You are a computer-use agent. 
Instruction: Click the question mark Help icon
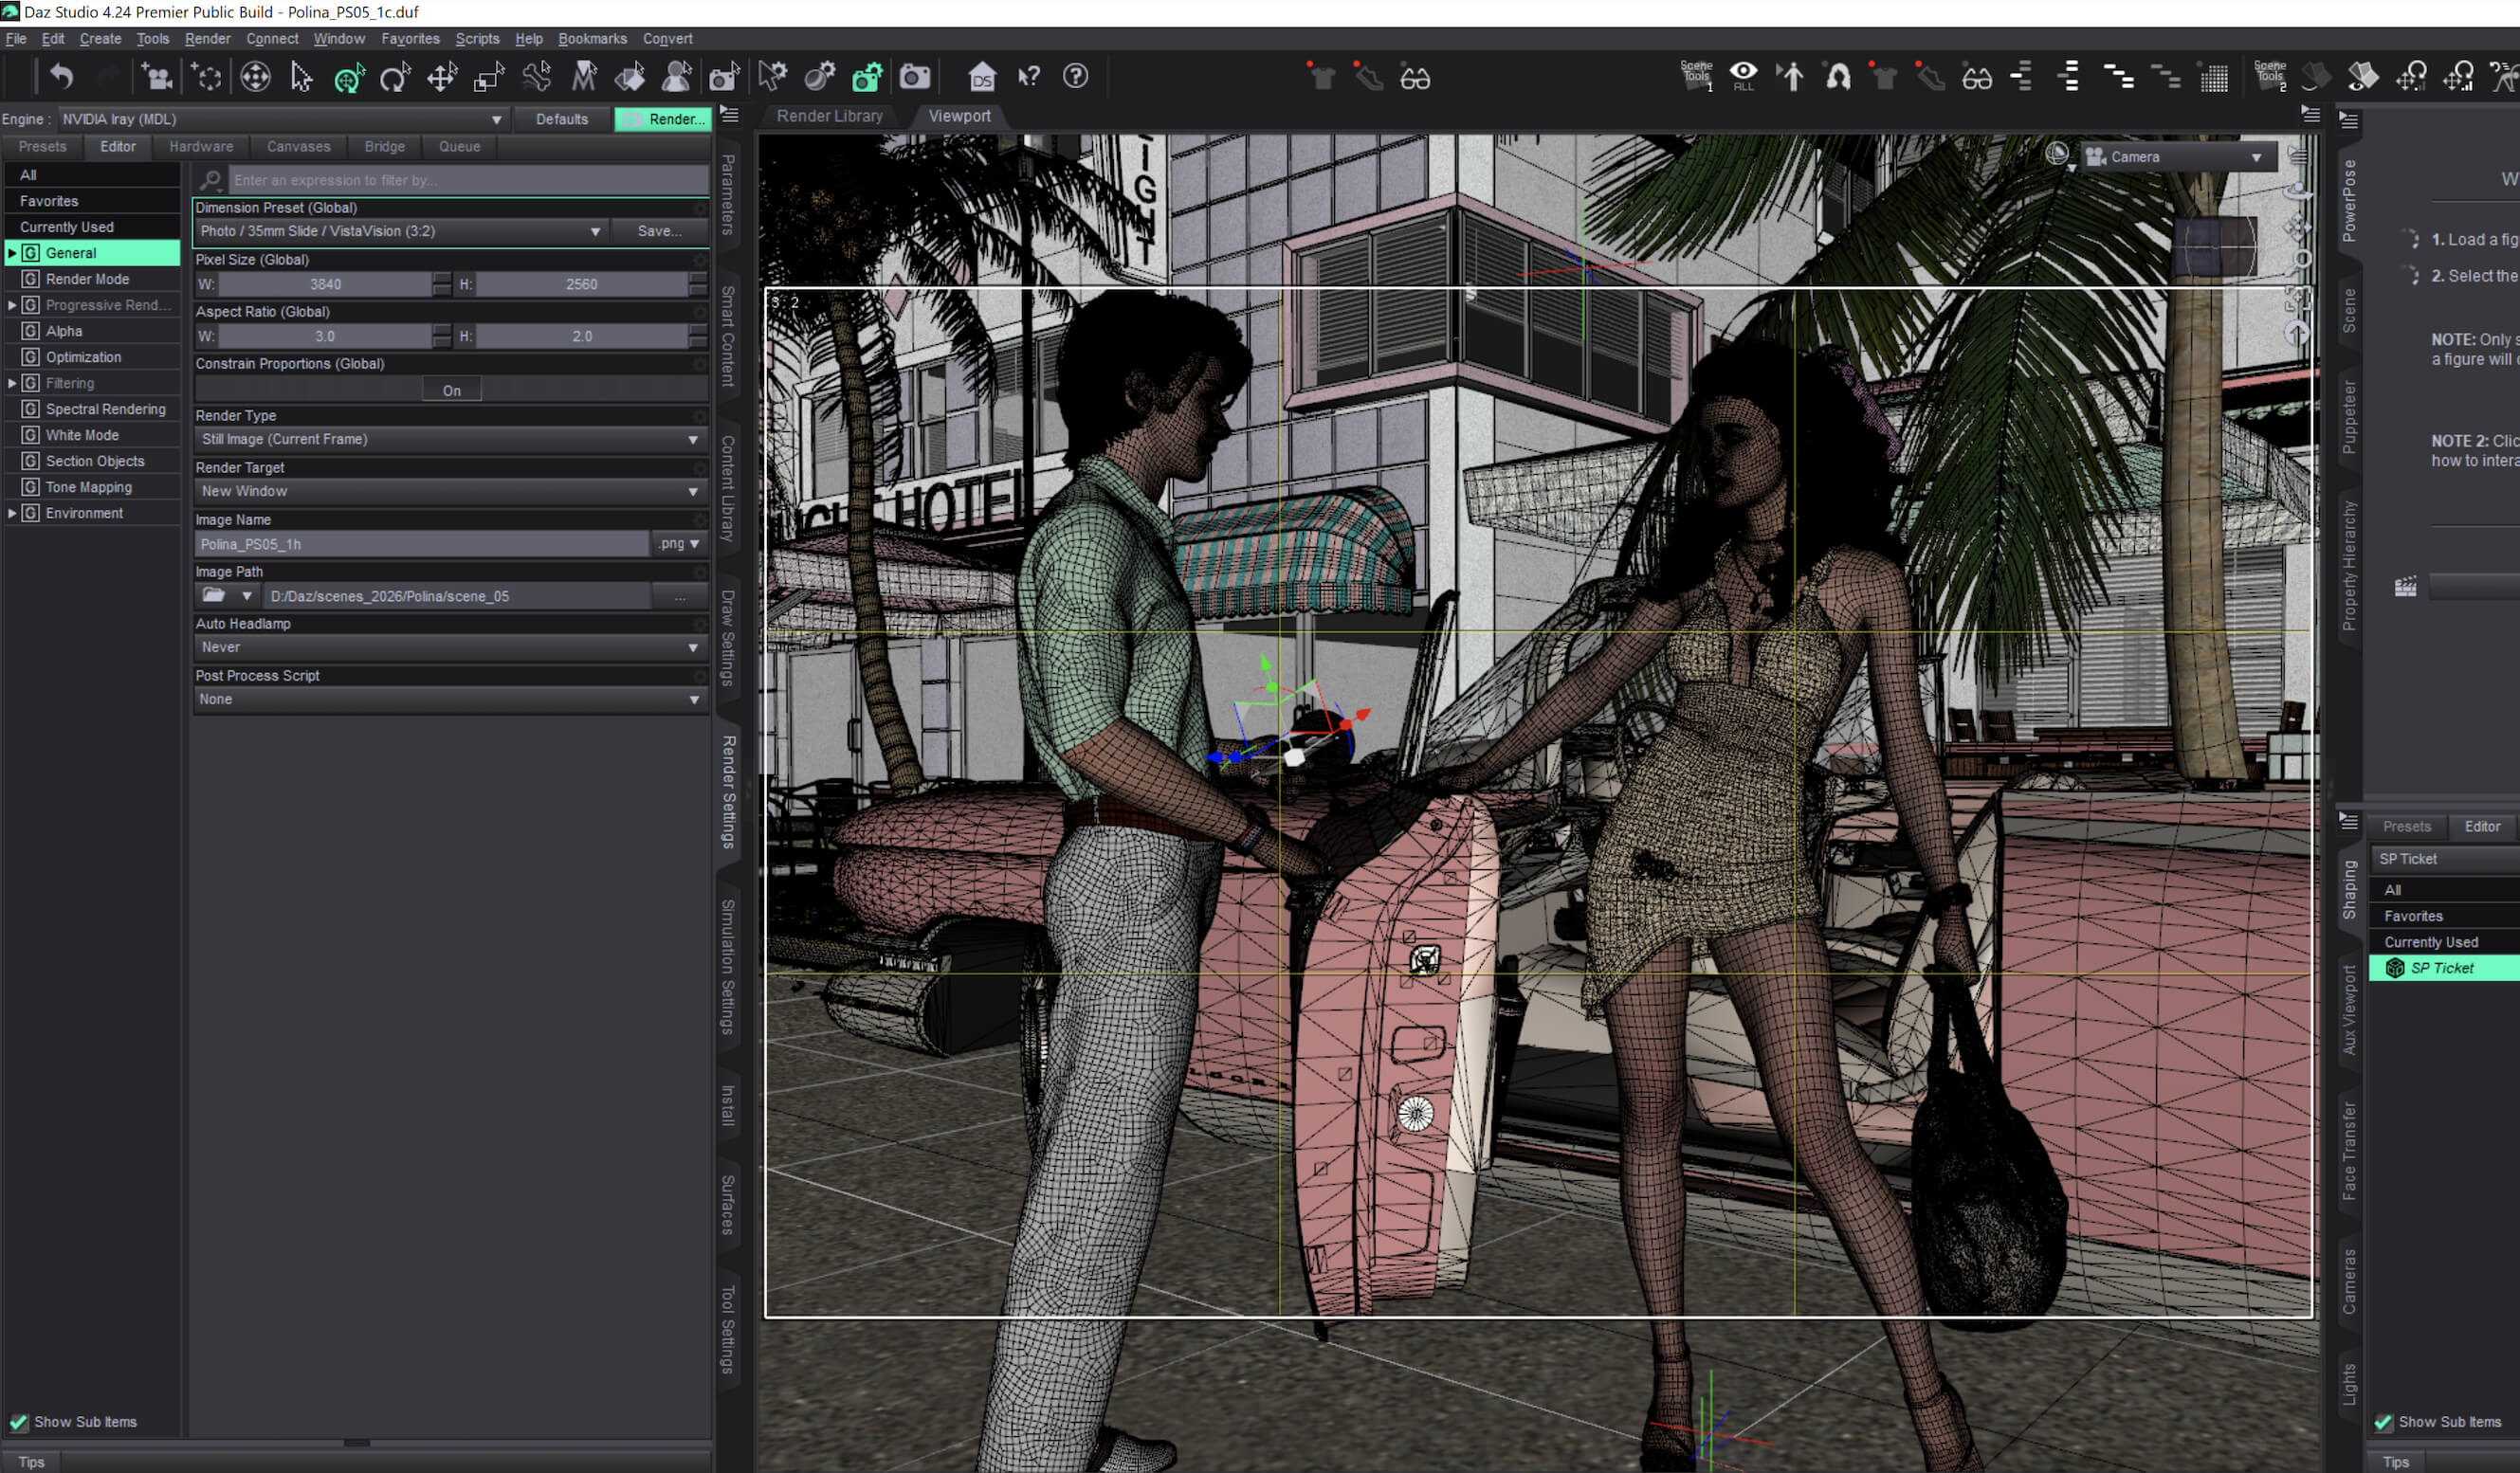pos(1075,77)
